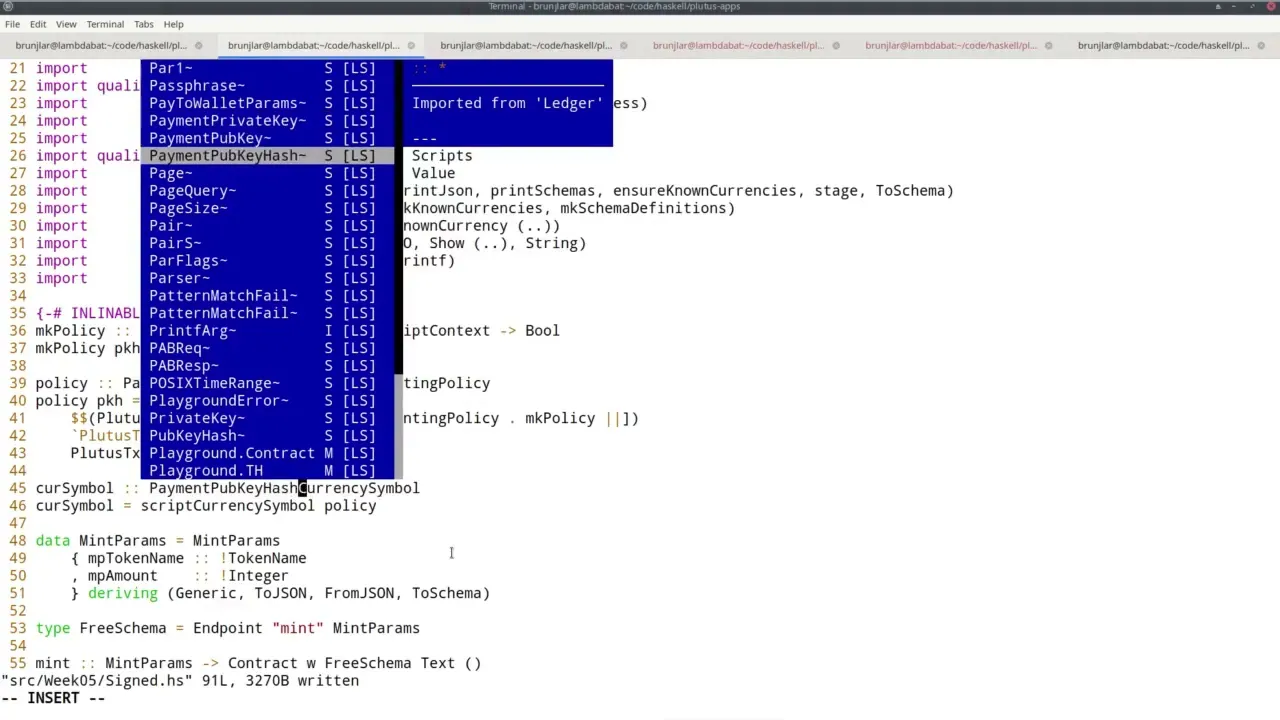Image resolution: width=1280 pixels, height=720 pixels.
Task: Open the Tabs menu
Action: [x=144, y=24]
